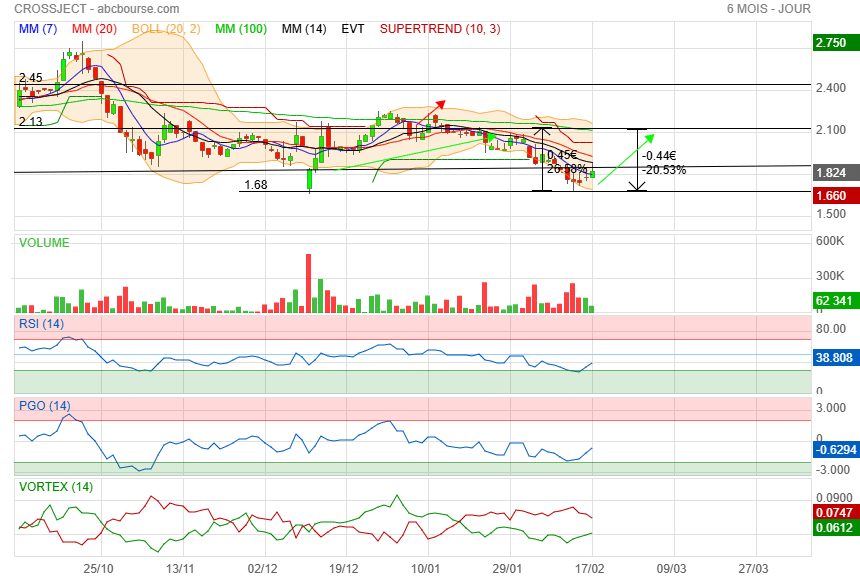Click the 80.00 RSI axis label
Screen dimensions: 860x579
pyautogui.click(x=831, y=329)
